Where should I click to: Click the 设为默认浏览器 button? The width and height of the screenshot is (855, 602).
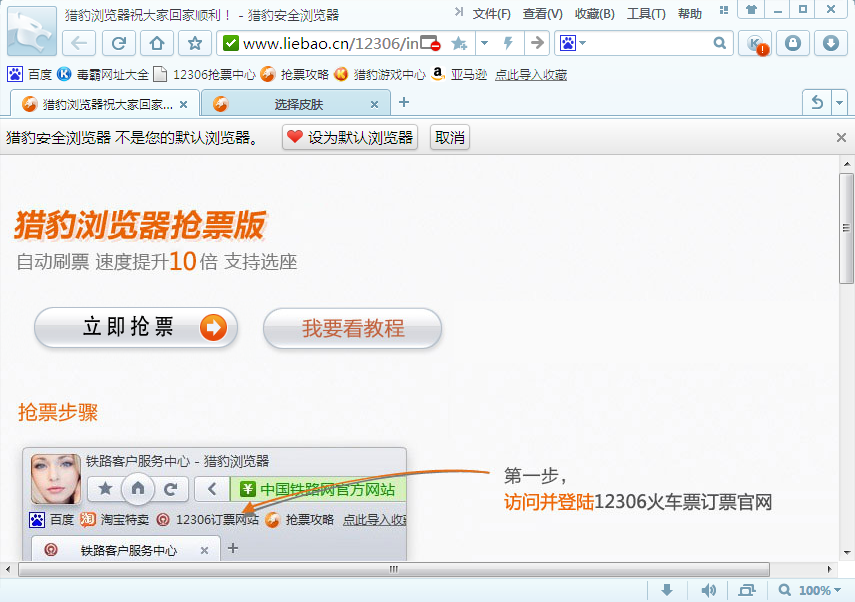click(x=350, y=138)
